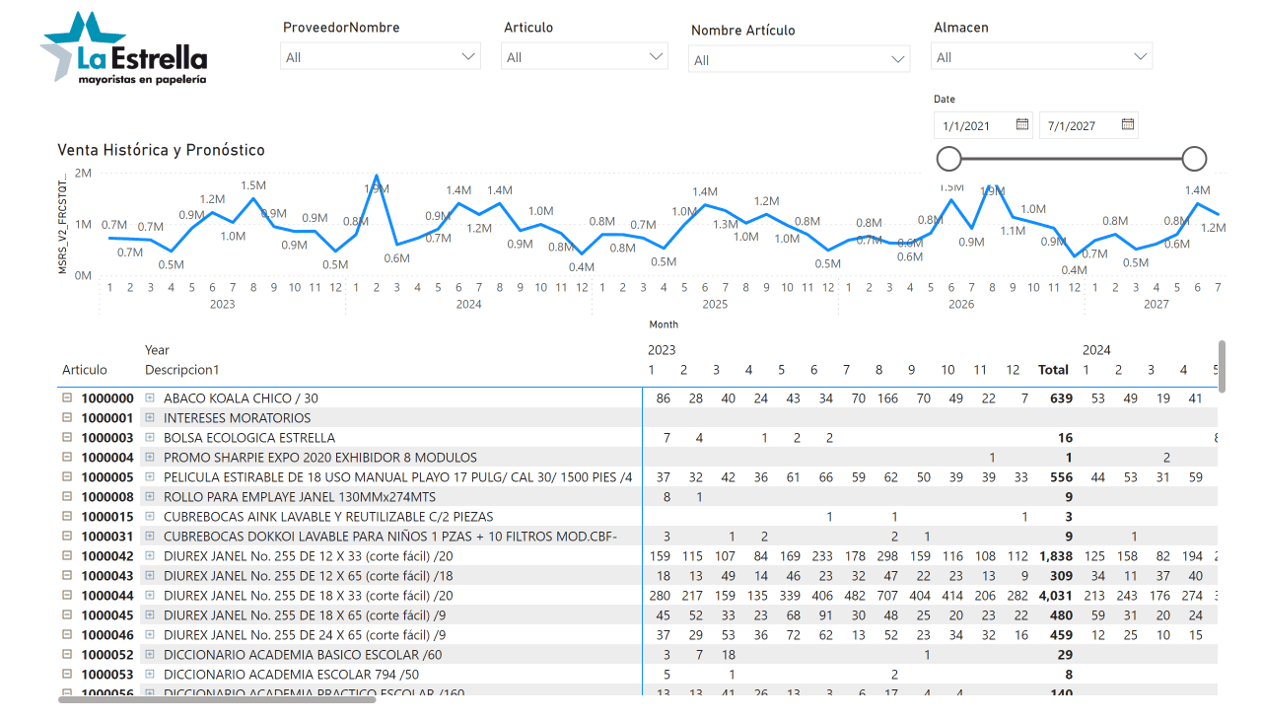Image resolution: width=1262 pixels, height=720 pixels.
Task: Expand BOLSA ECOLOGICA ESTRELLA description
Action: click(x=150, y=437)
